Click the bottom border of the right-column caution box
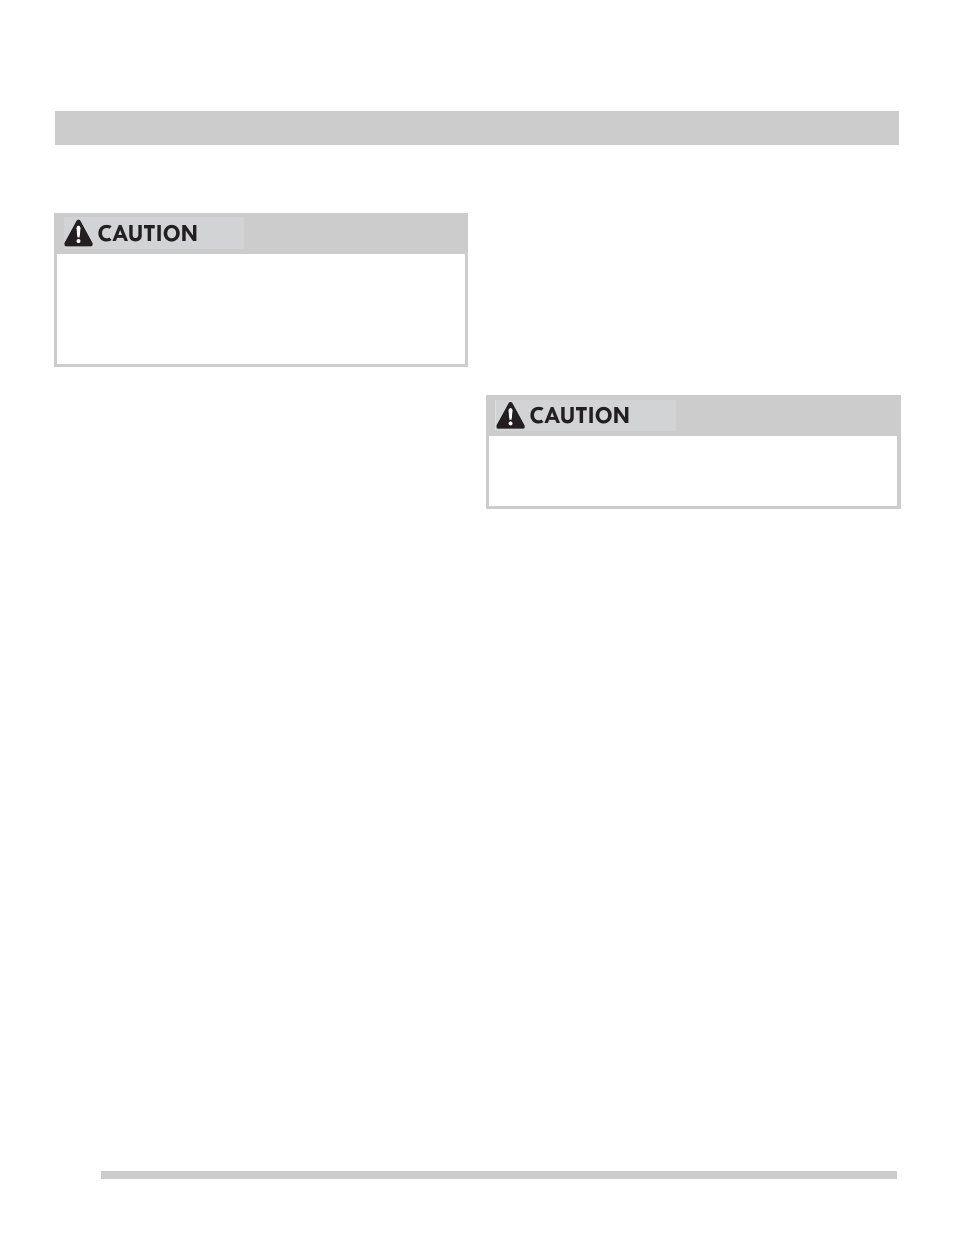The image size is (954, 1235). 693,507
